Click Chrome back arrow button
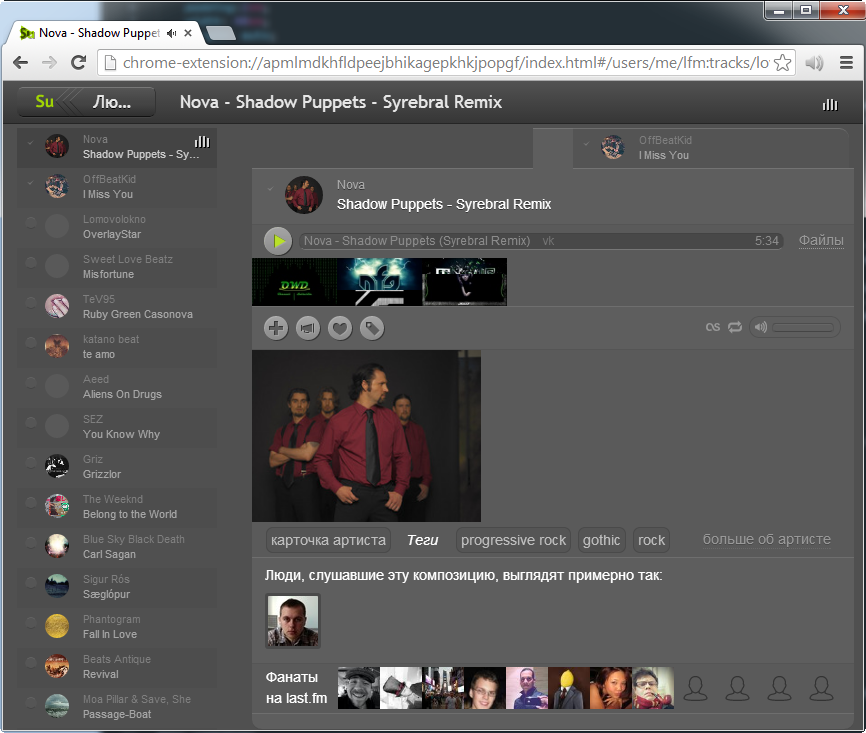 [x=20, y=62]
